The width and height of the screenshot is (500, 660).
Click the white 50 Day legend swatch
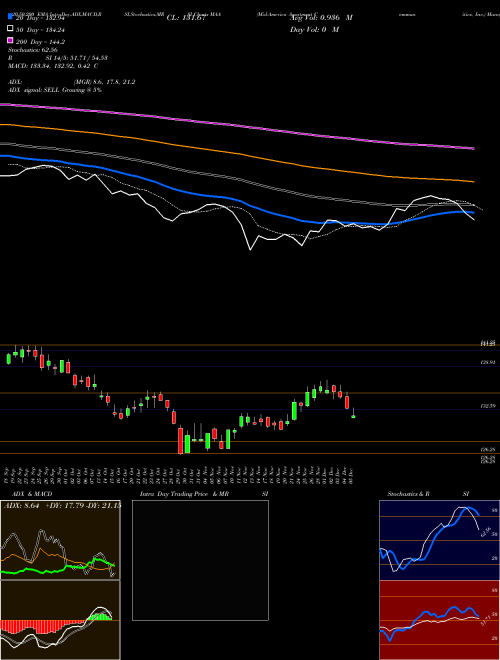tap(10, 29)
